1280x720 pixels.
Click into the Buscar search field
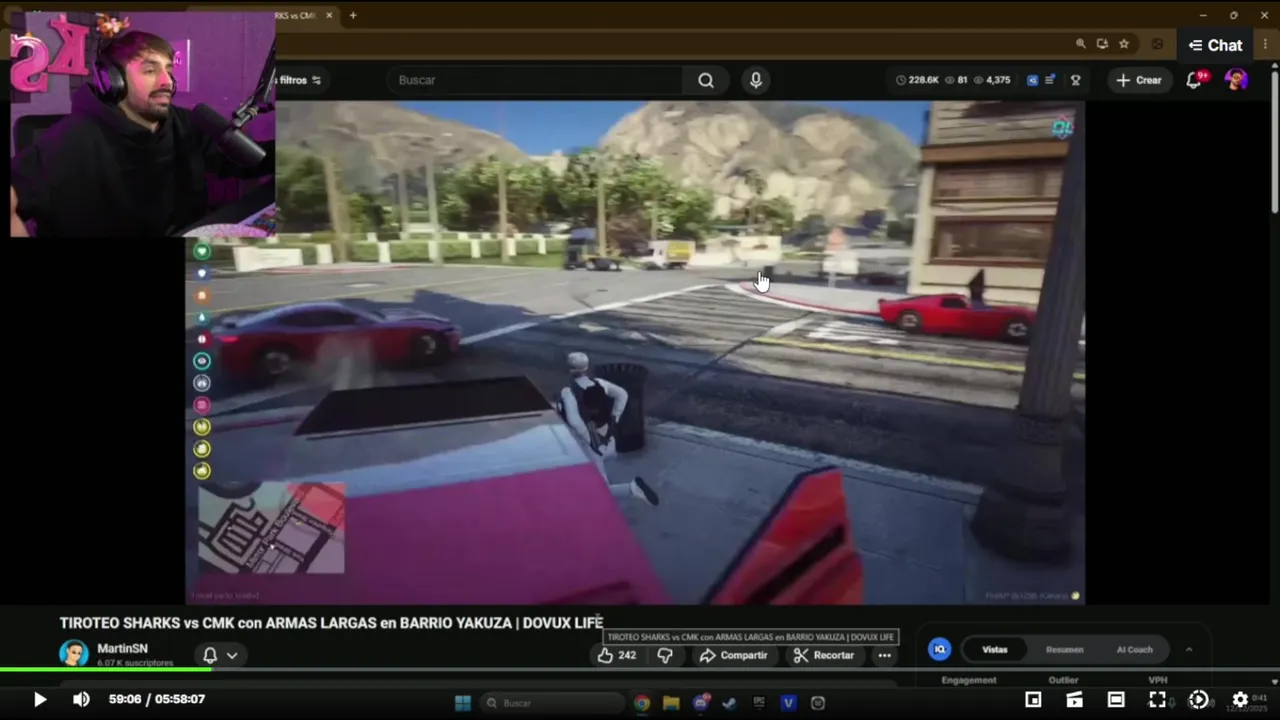[535, 80]
